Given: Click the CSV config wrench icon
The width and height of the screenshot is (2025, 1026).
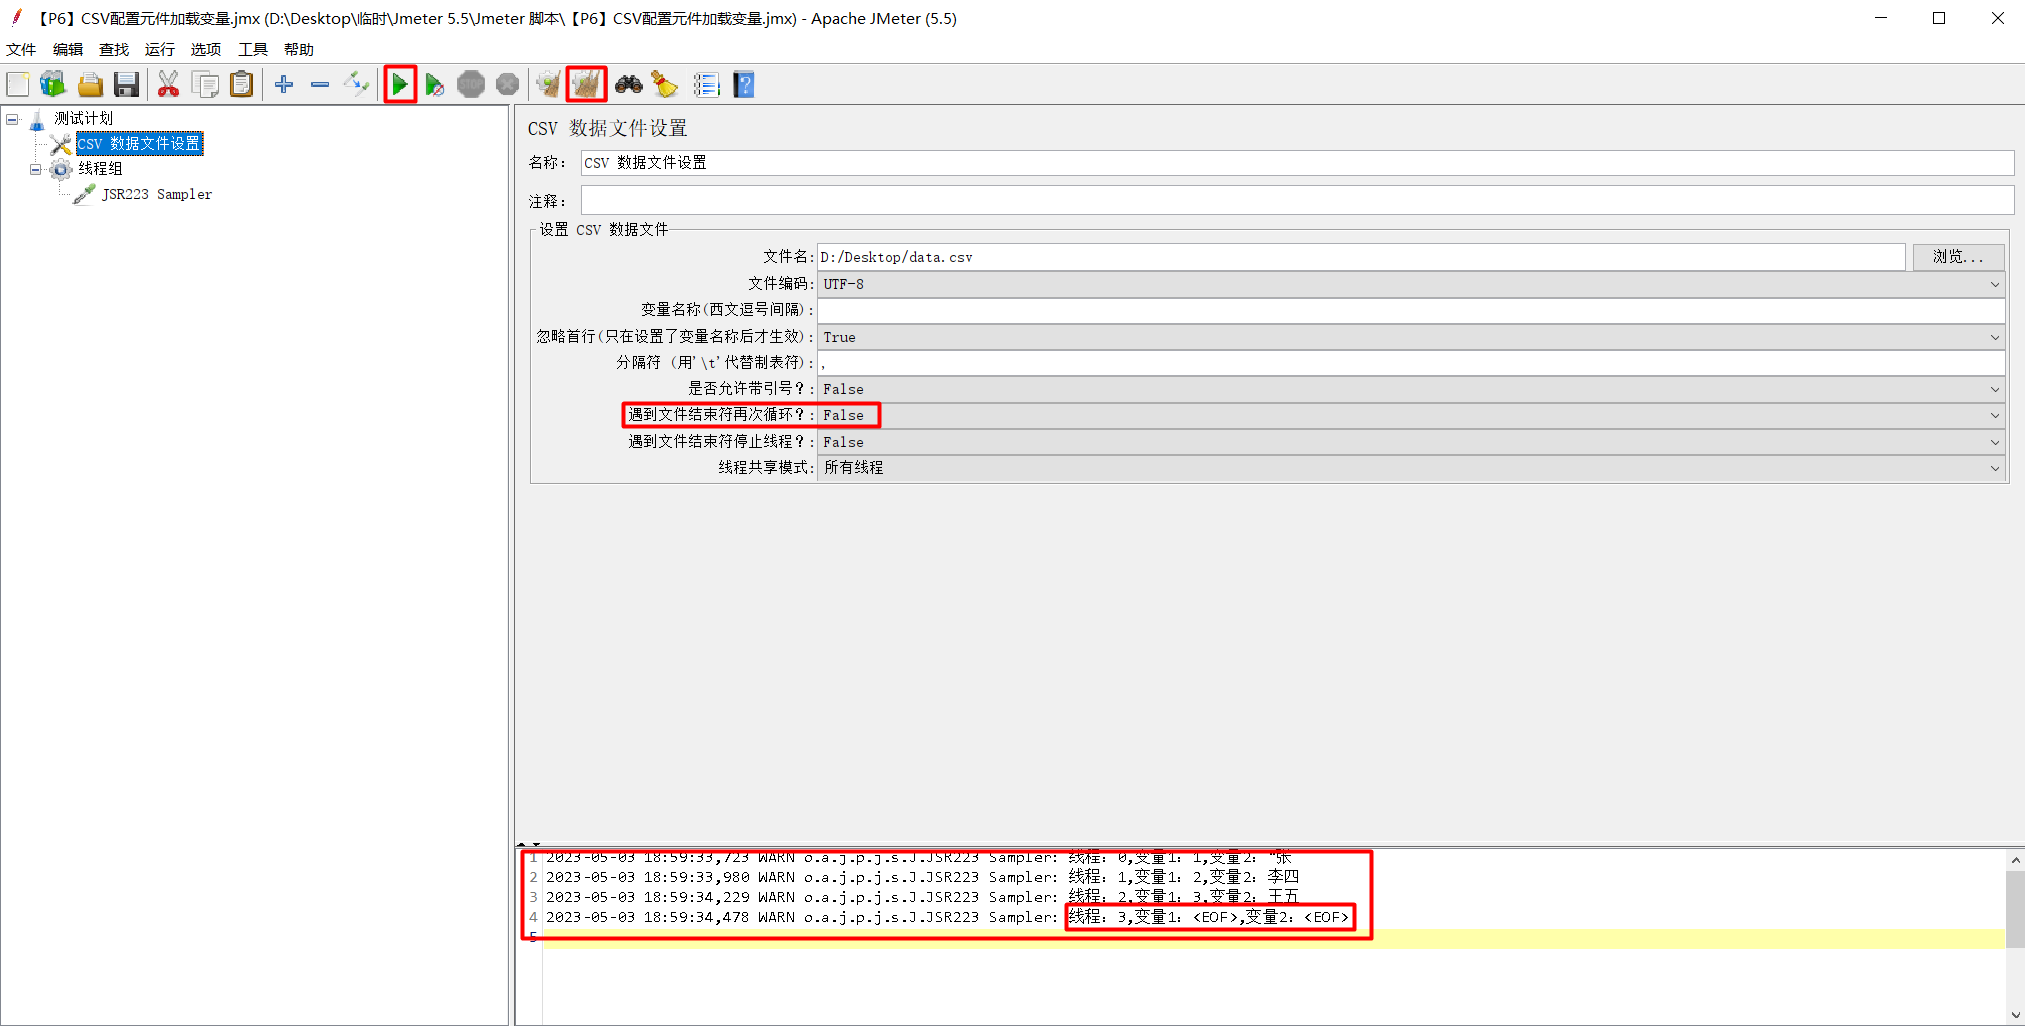Looking at the screenshot, I should 61,144.
